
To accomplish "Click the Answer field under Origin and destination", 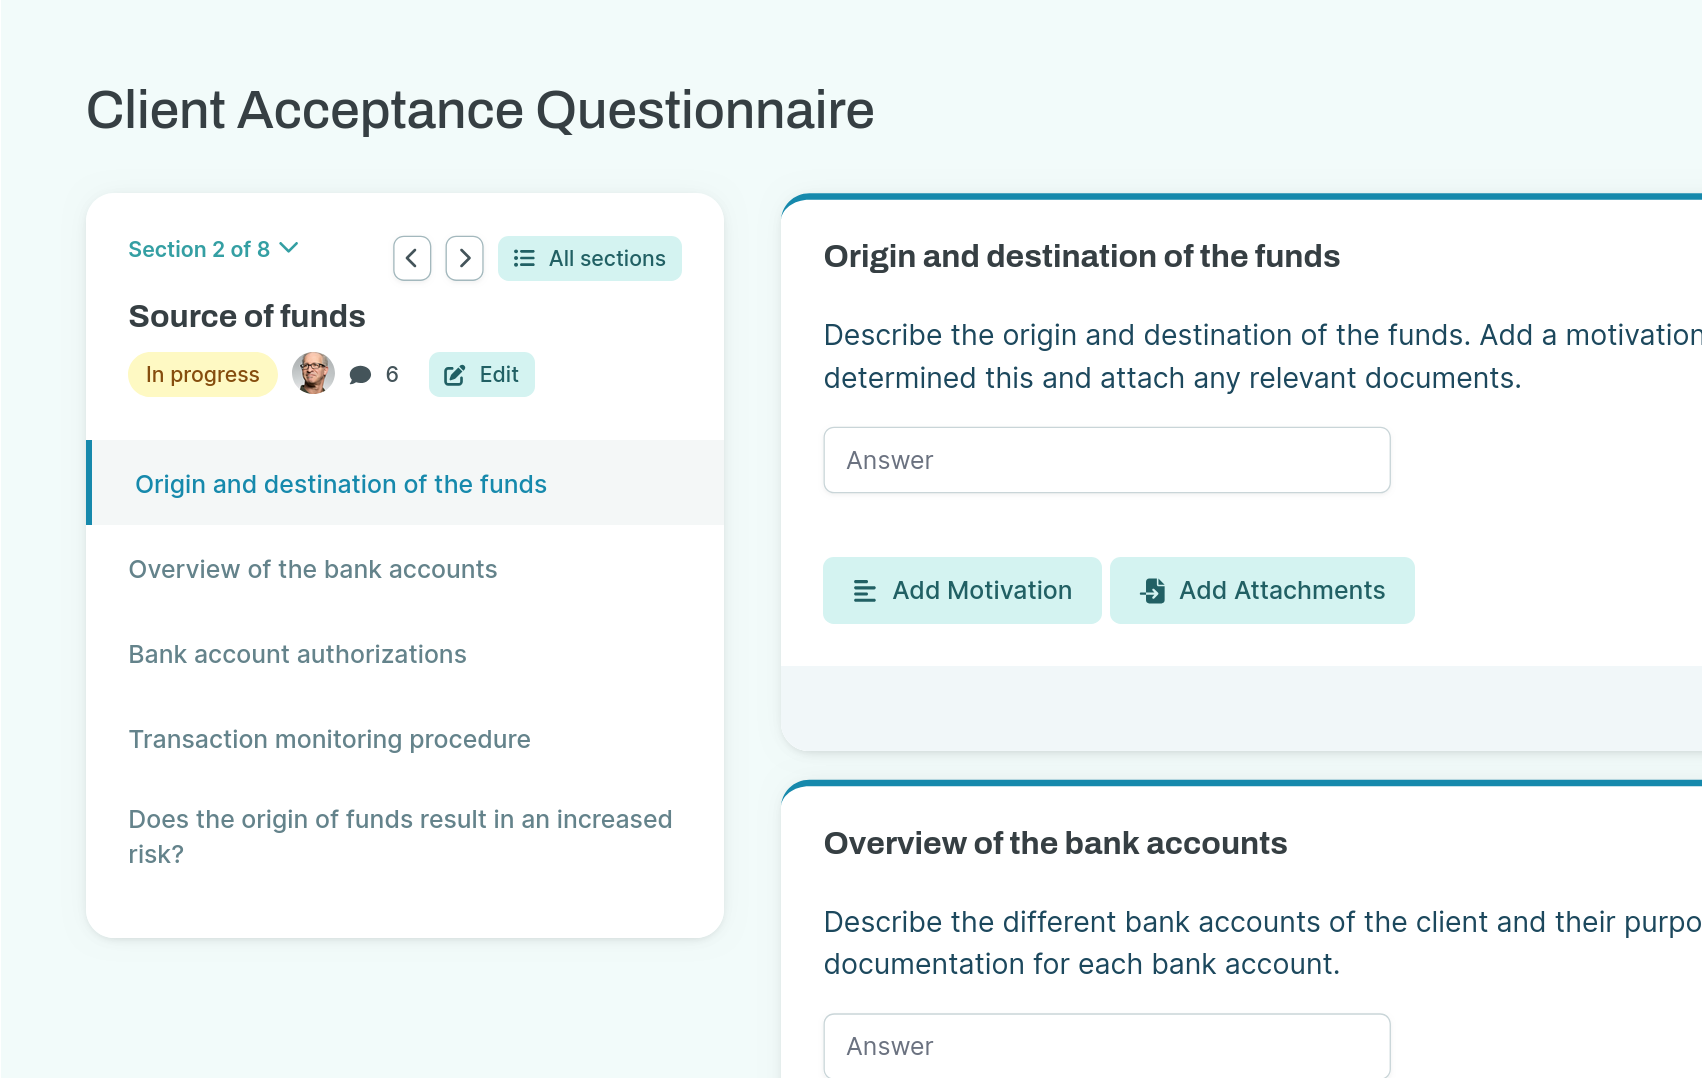I will click(x=1106, y=460).
